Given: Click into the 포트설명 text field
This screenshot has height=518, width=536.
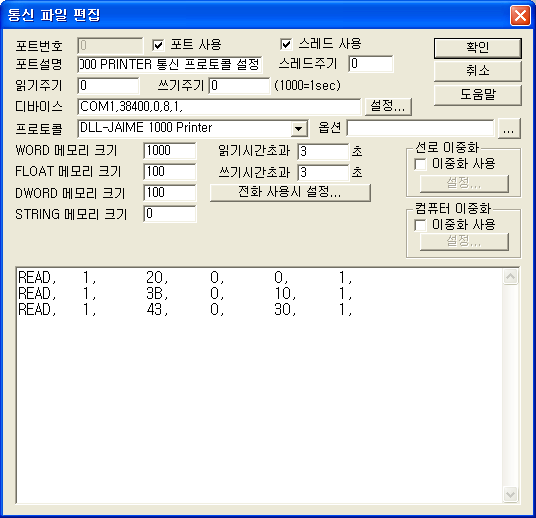Looking at the screenshot, I should [x=170, y=65].
